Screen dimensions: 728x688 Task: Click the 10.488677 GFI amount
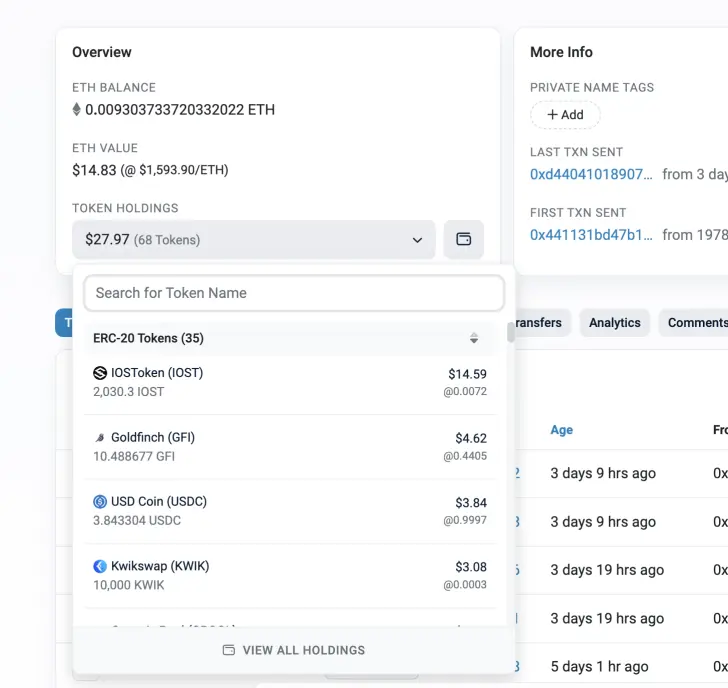point(134,456)
